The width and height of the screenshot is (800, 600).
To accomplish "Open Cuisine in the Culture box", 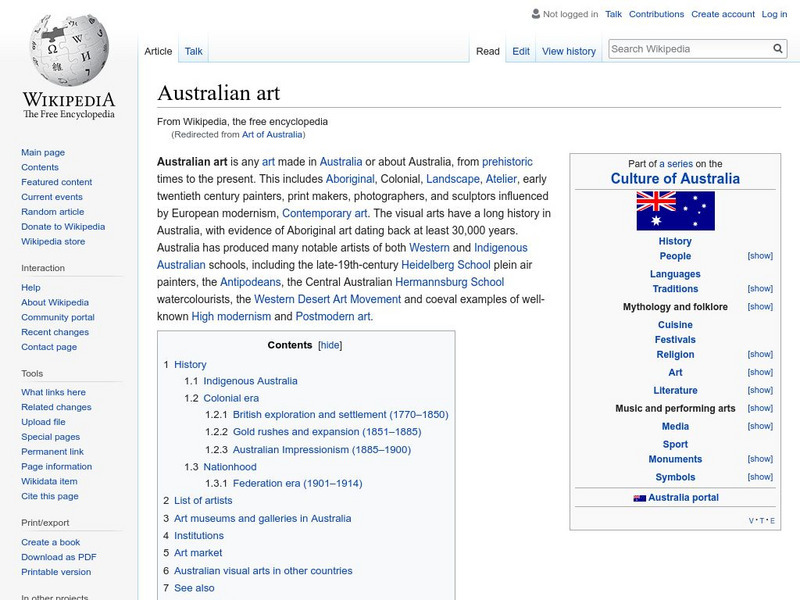I will (x=675, y=324).
